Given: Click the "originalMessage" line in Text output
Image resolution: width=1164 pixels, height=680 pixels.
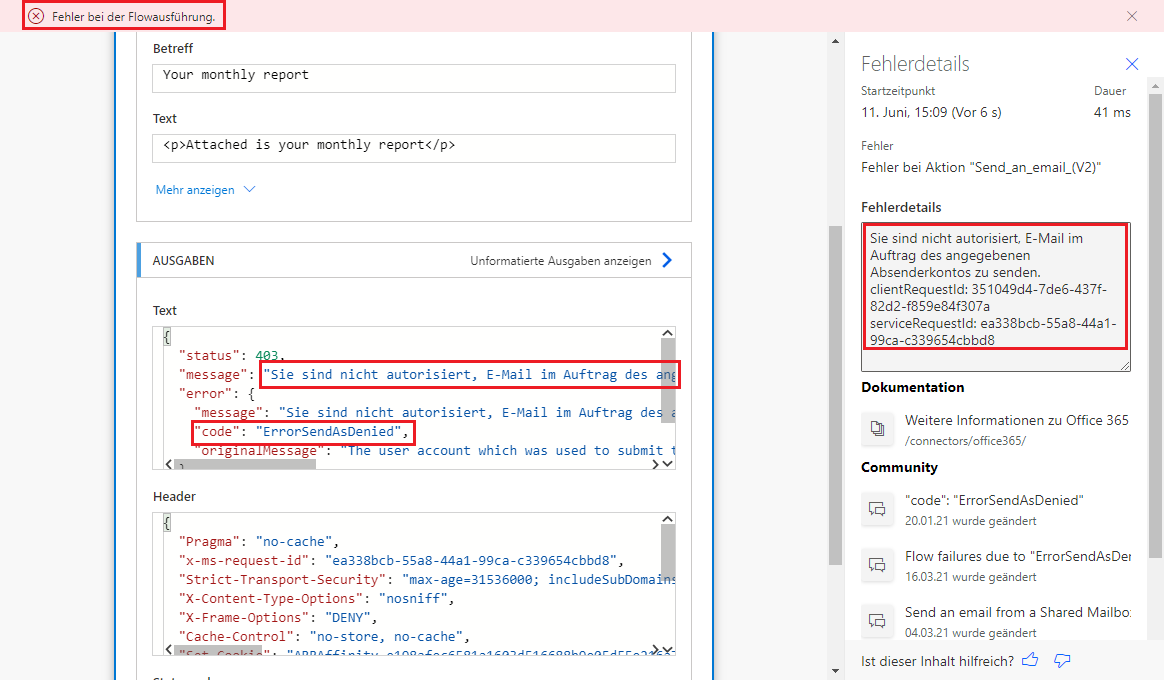Looking at the screenshot, I should click(435, 451).
